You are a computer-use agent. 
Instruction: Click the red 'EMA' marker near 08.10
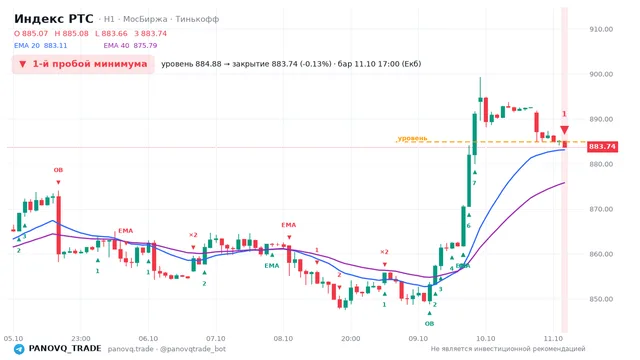click(x=289, y=225)
